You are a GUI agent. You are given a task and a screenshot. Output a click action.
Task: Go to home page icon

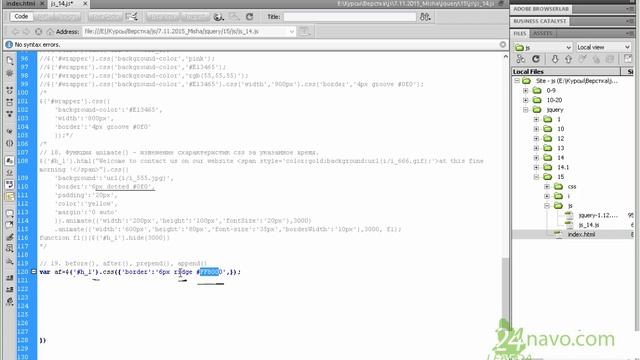coord(50,31)
